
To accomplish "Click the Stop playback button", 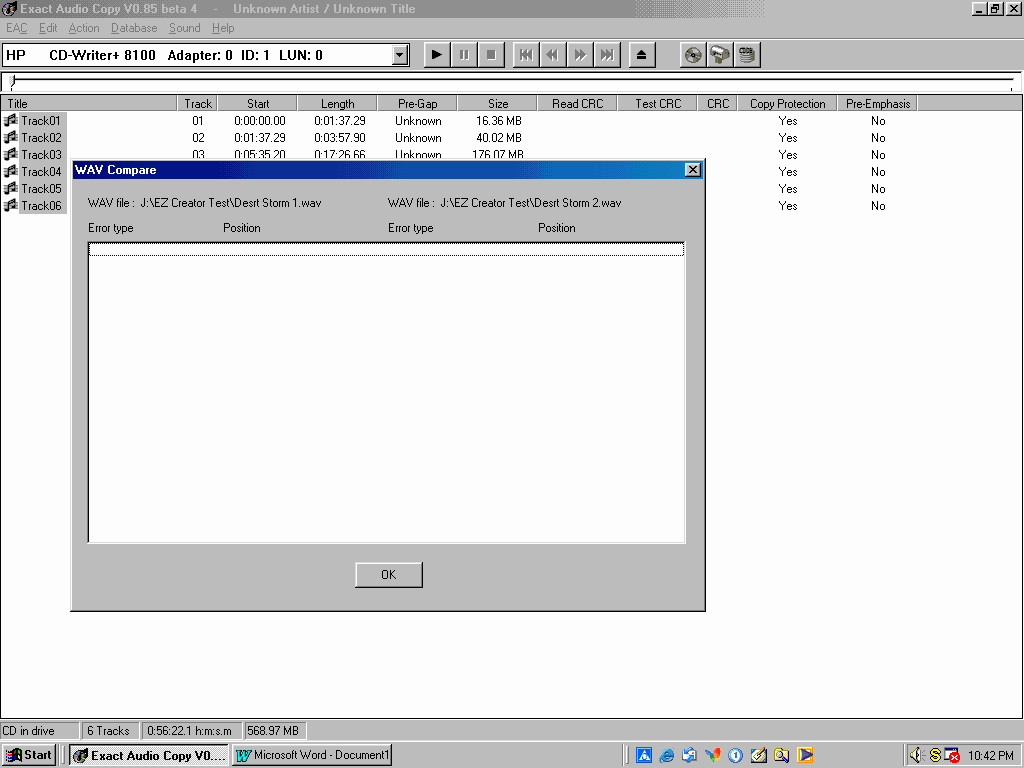I will (x=490, y=55).
